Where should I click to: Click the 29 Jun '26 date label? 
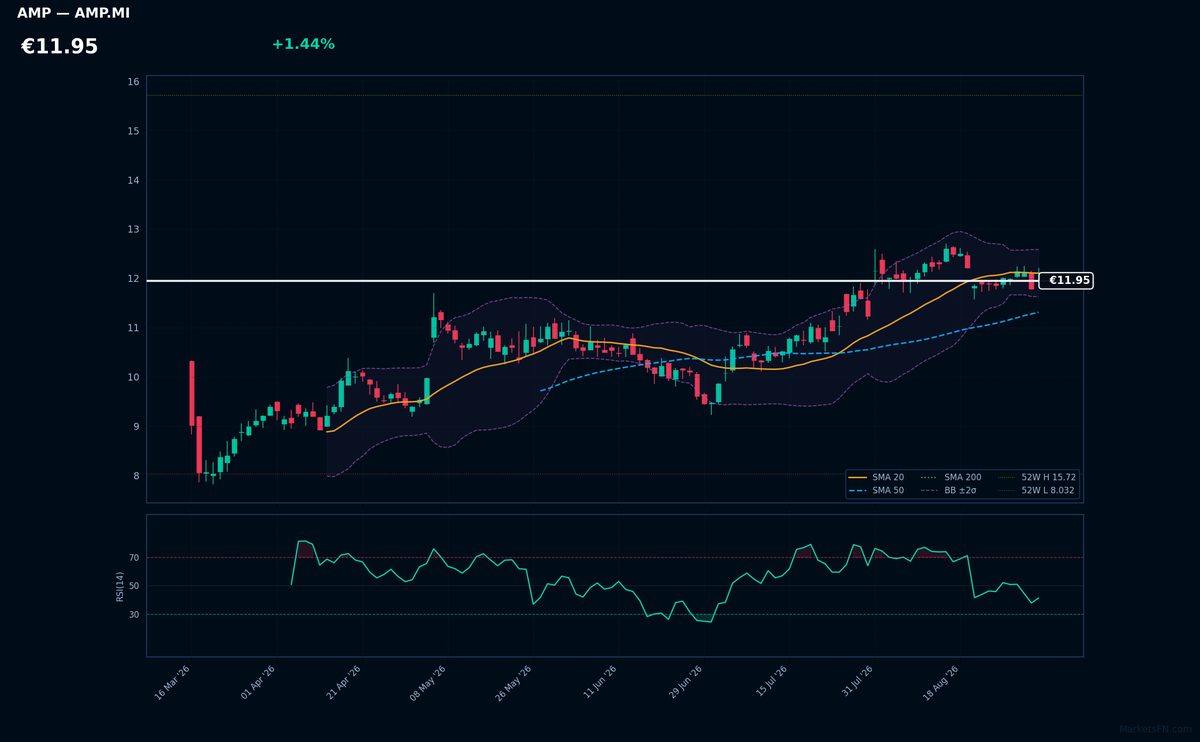tap(686, 683)
